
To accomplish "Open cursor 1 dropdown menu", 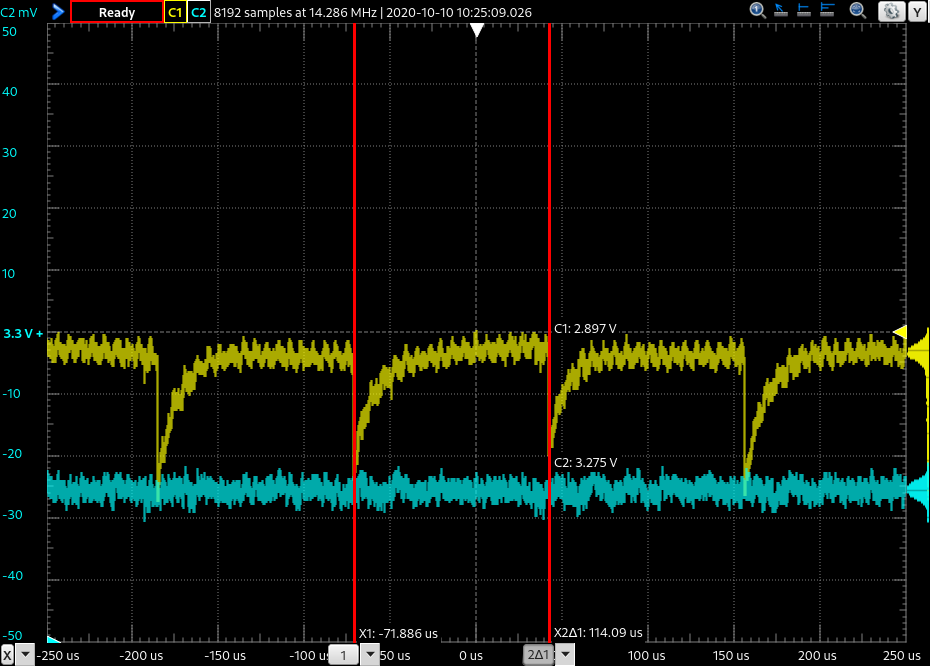I will (369, 655).
